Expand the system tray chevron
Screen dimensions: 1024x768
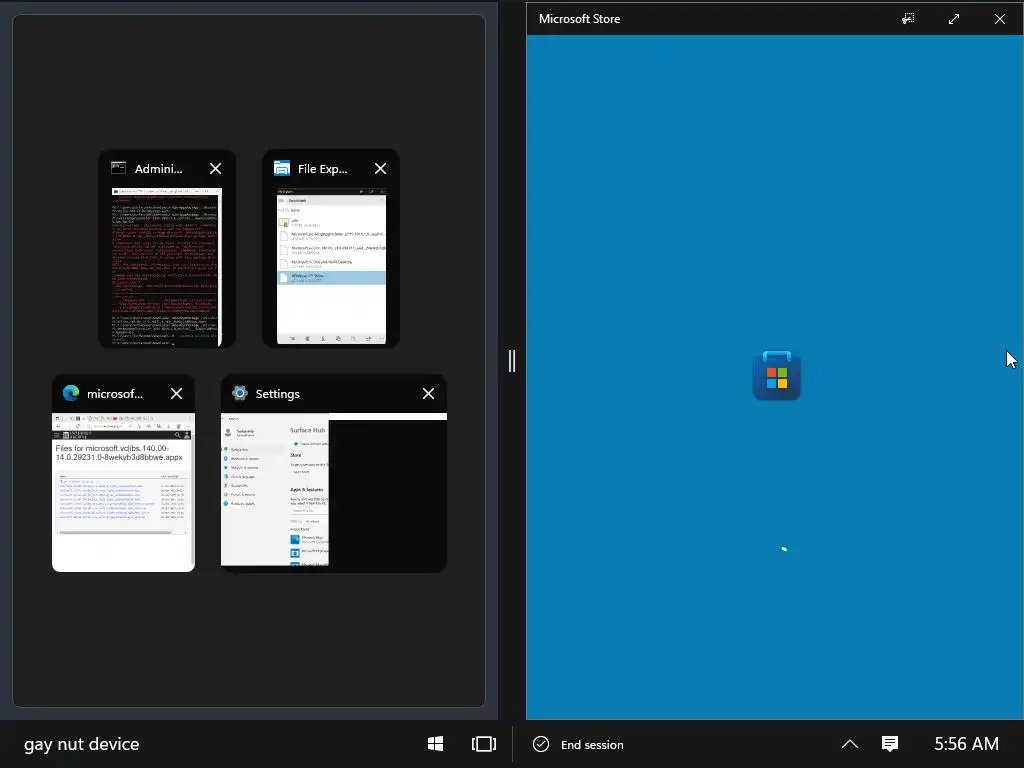[x=850, y=744]
